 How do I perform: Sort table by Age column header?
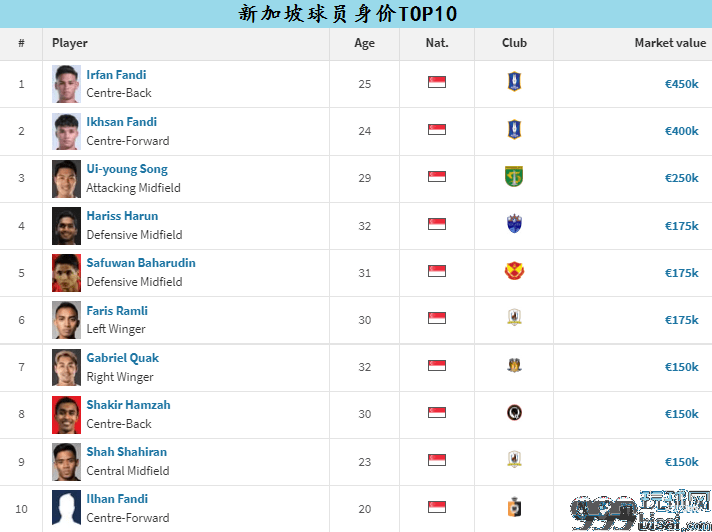click(364, 43)
